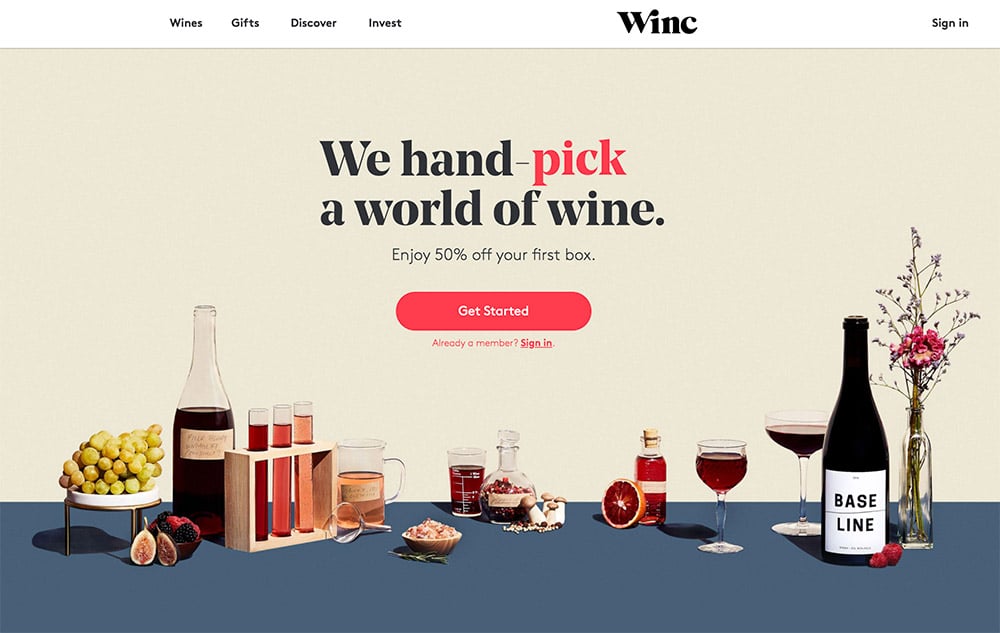Click the Base Line wine bottle
The height and width of the screenshot is (633, 1000).
click(x=855, y=440)
